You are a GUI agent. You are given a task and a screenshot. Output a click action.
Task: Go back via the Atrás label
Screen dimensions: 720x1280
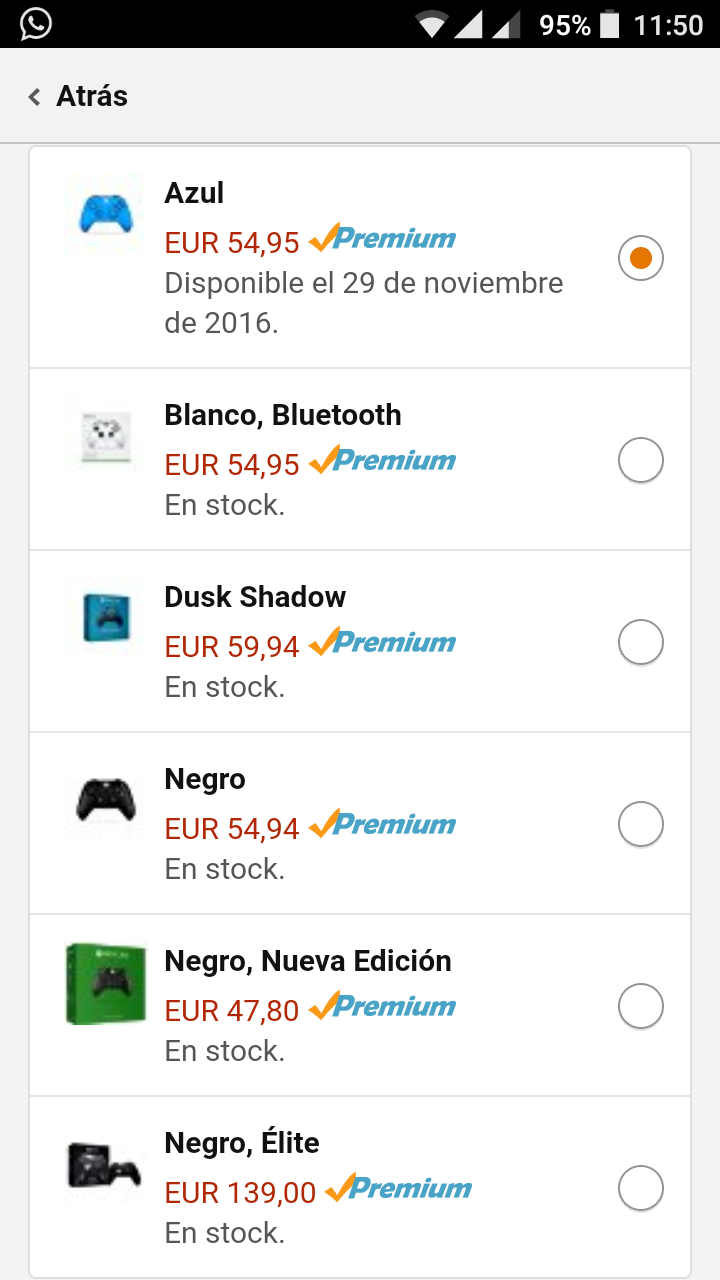click(x=92, y=97)
